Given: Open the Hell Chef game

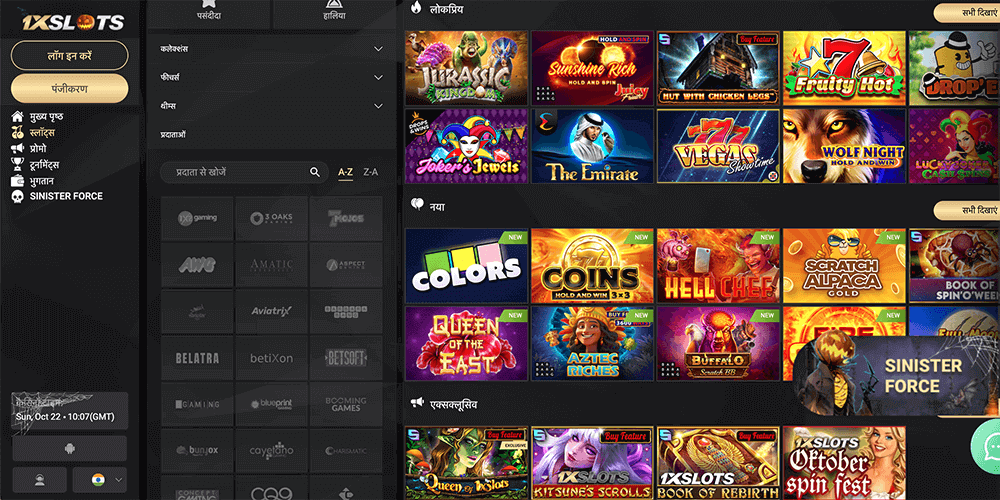Looking at the screenshot, I should point(718,265).
